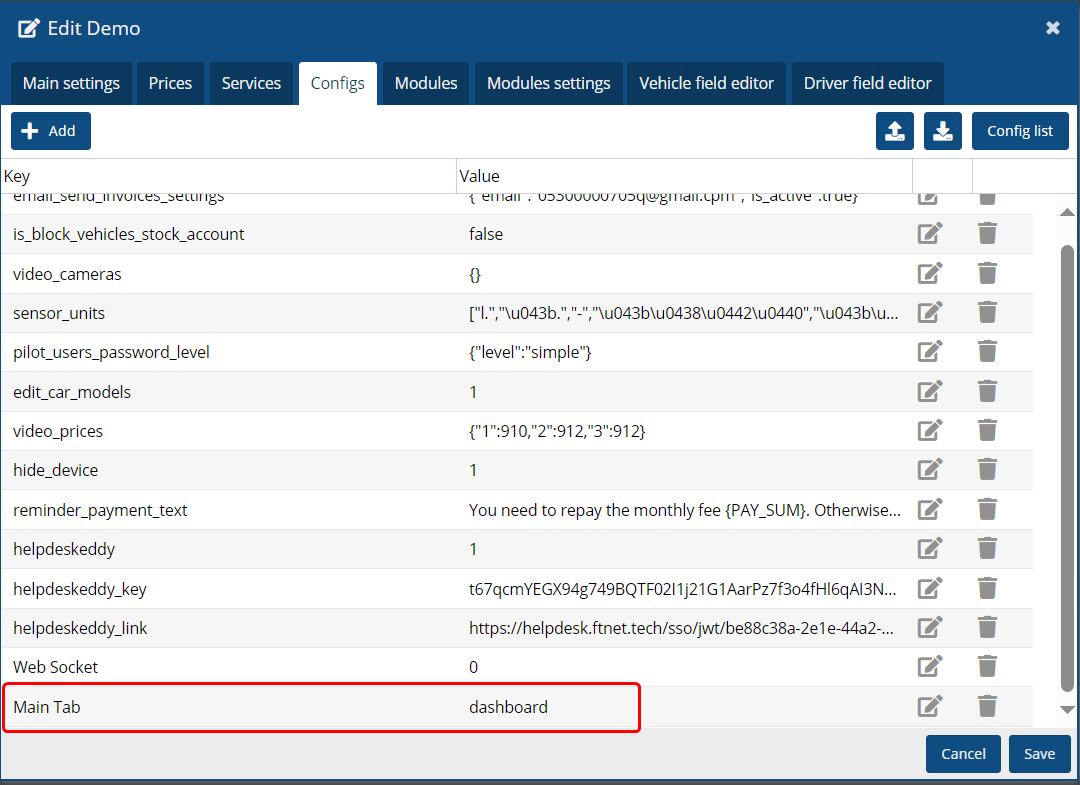Switch to the Modules tab
The width and height of the screenshot is (1080, 785).
coord(426,83)
